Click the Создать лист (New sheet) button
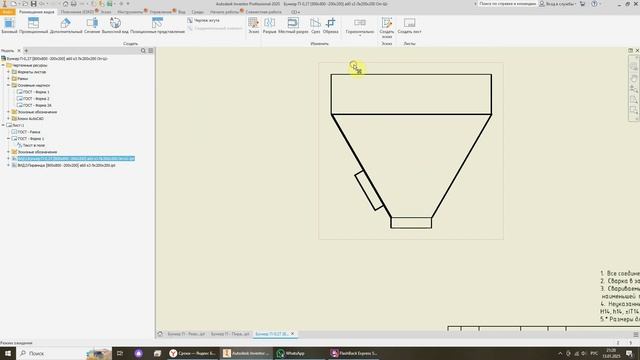Screen dimensions: 640x360 point(409,25)
